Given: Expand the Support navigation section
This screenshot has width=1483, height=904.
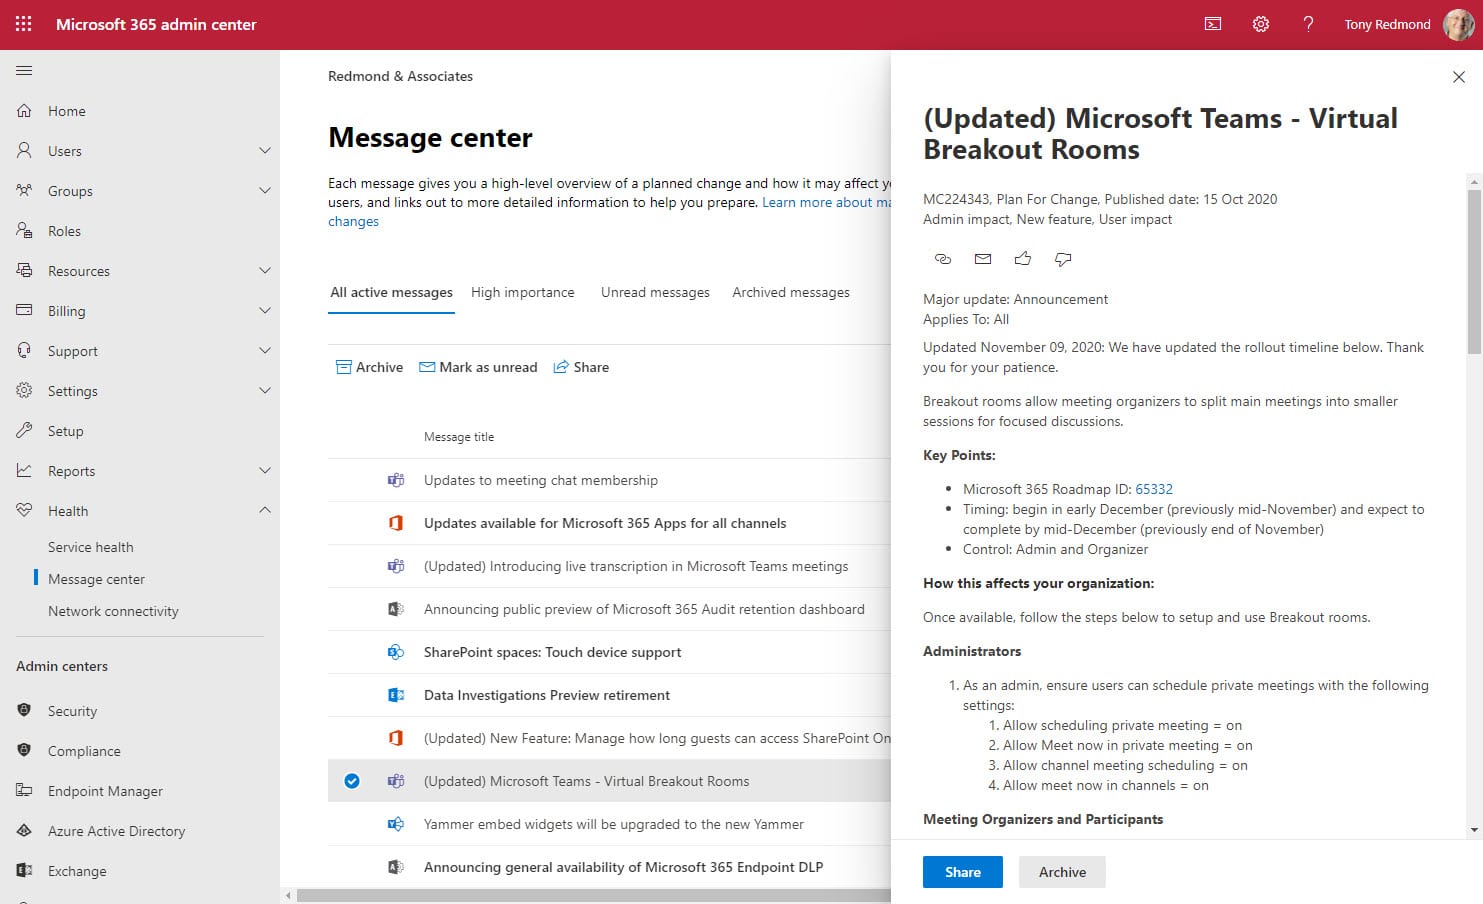Looking at the screenshot, I should (265, 351).
